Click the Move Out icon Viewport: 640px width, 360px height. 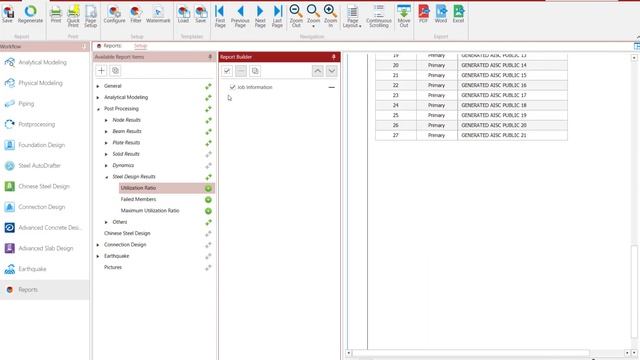coord(404,16)
